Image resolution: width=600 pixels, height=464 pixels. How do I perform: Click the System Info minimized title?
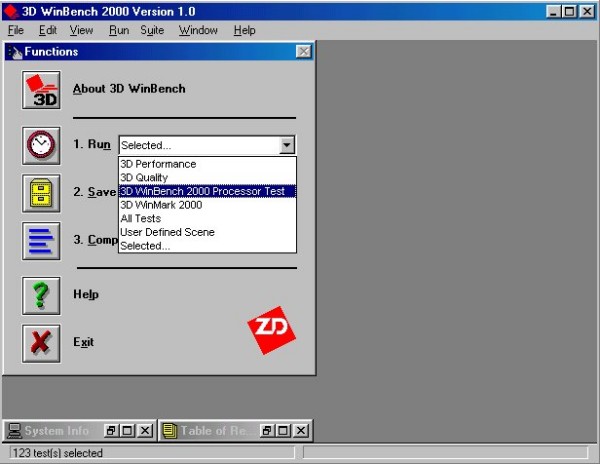click(57, 431)
